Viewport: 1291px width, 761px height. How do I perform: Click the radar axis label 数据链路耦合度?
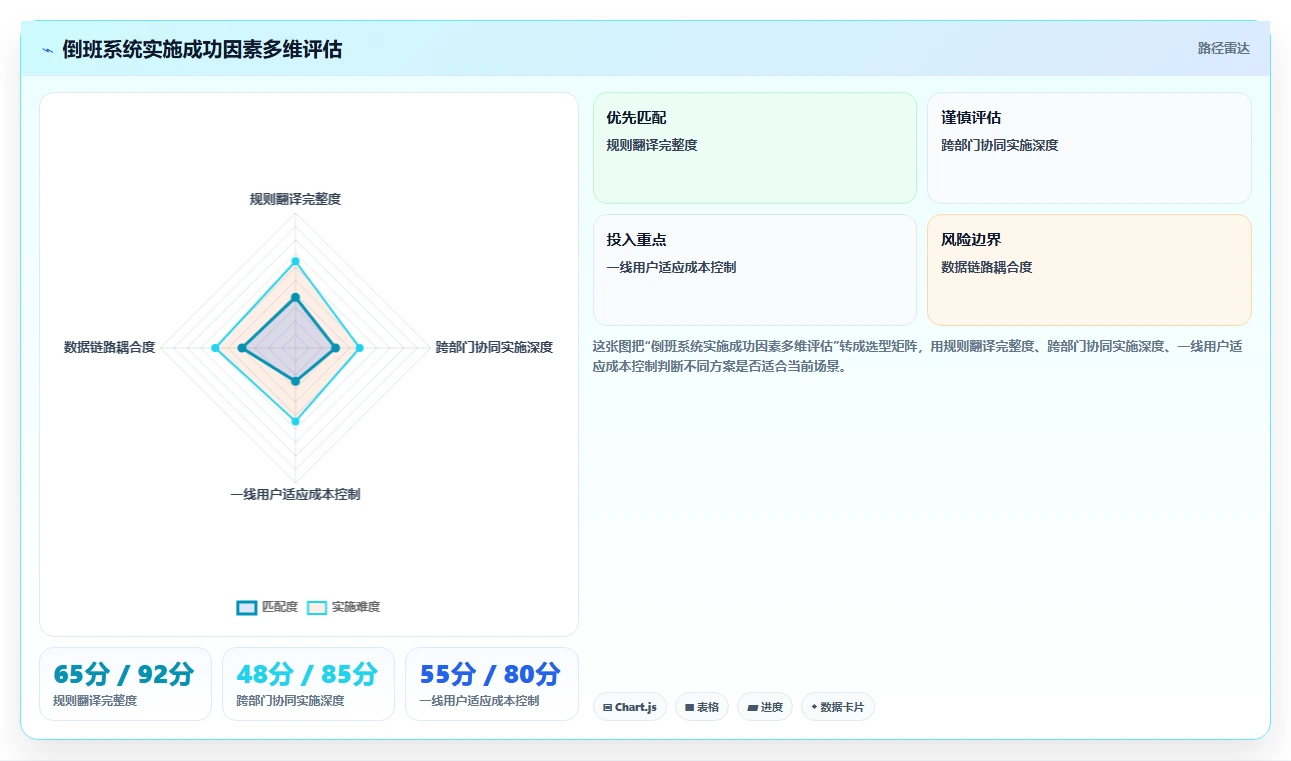(110, 347)
